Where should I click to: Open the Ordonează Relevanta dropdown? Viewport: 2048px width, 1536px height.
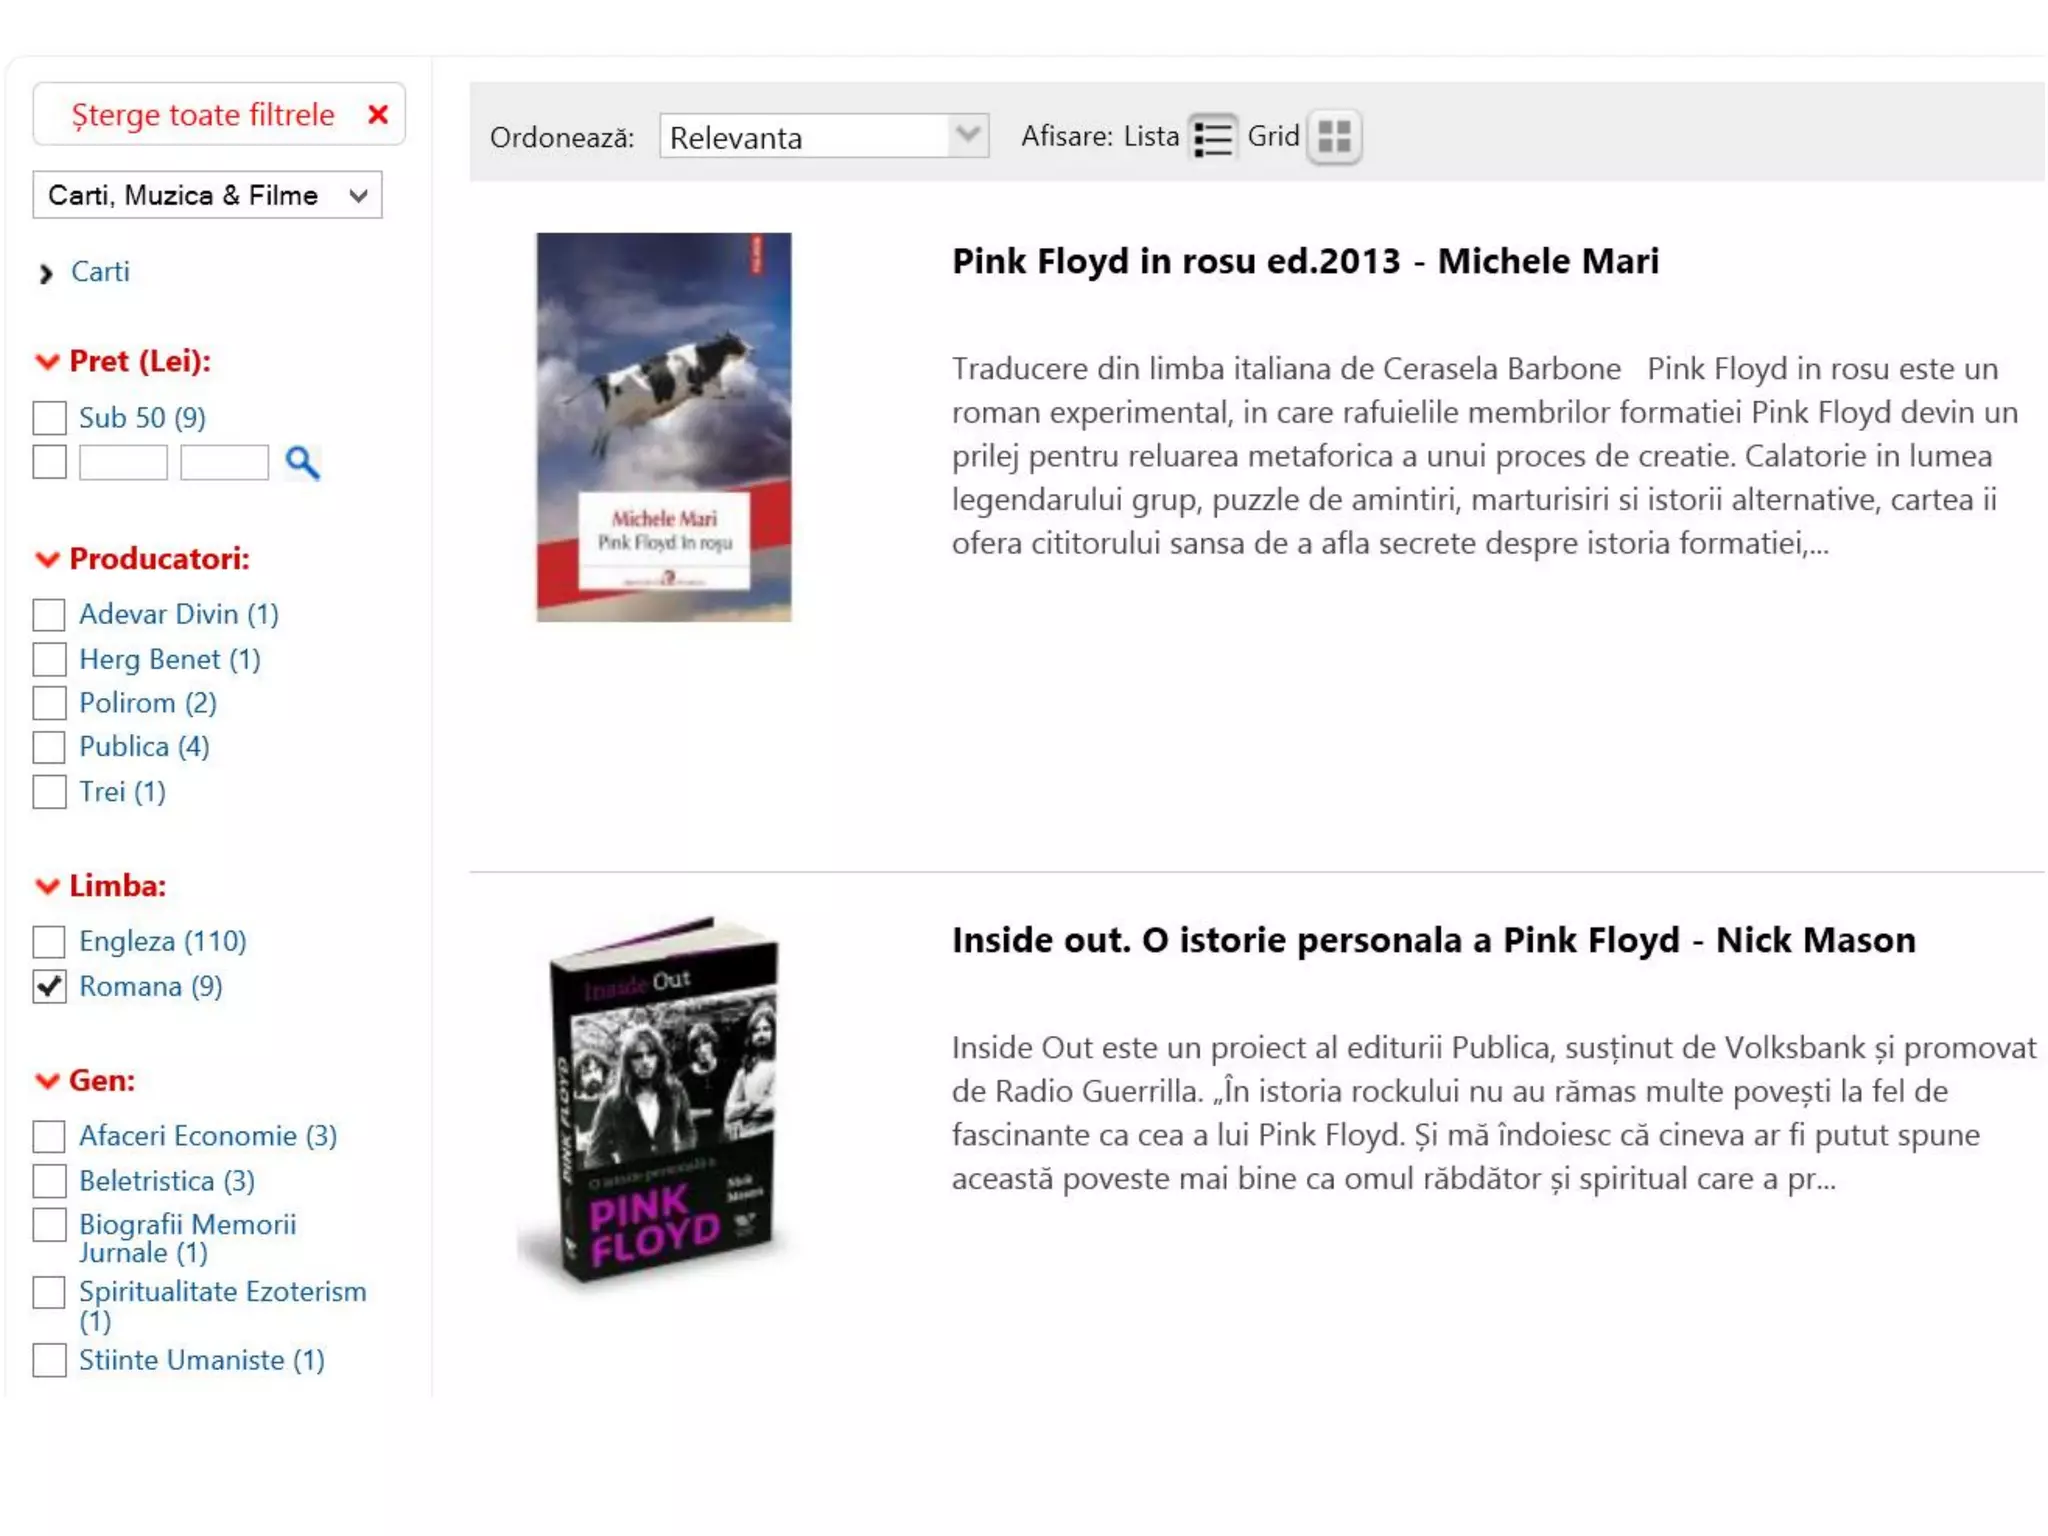click(x=823, y=137)
